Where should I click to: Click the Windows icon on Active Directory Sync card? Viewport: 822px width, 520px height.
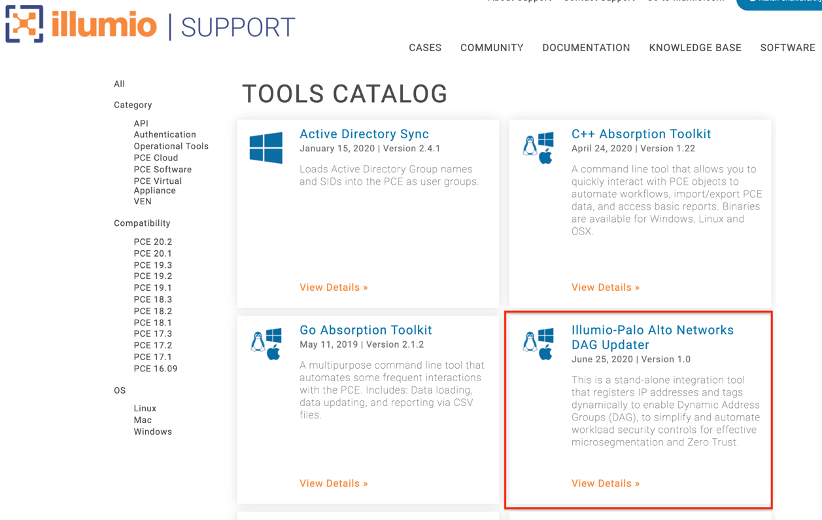(x=266, y=148)
